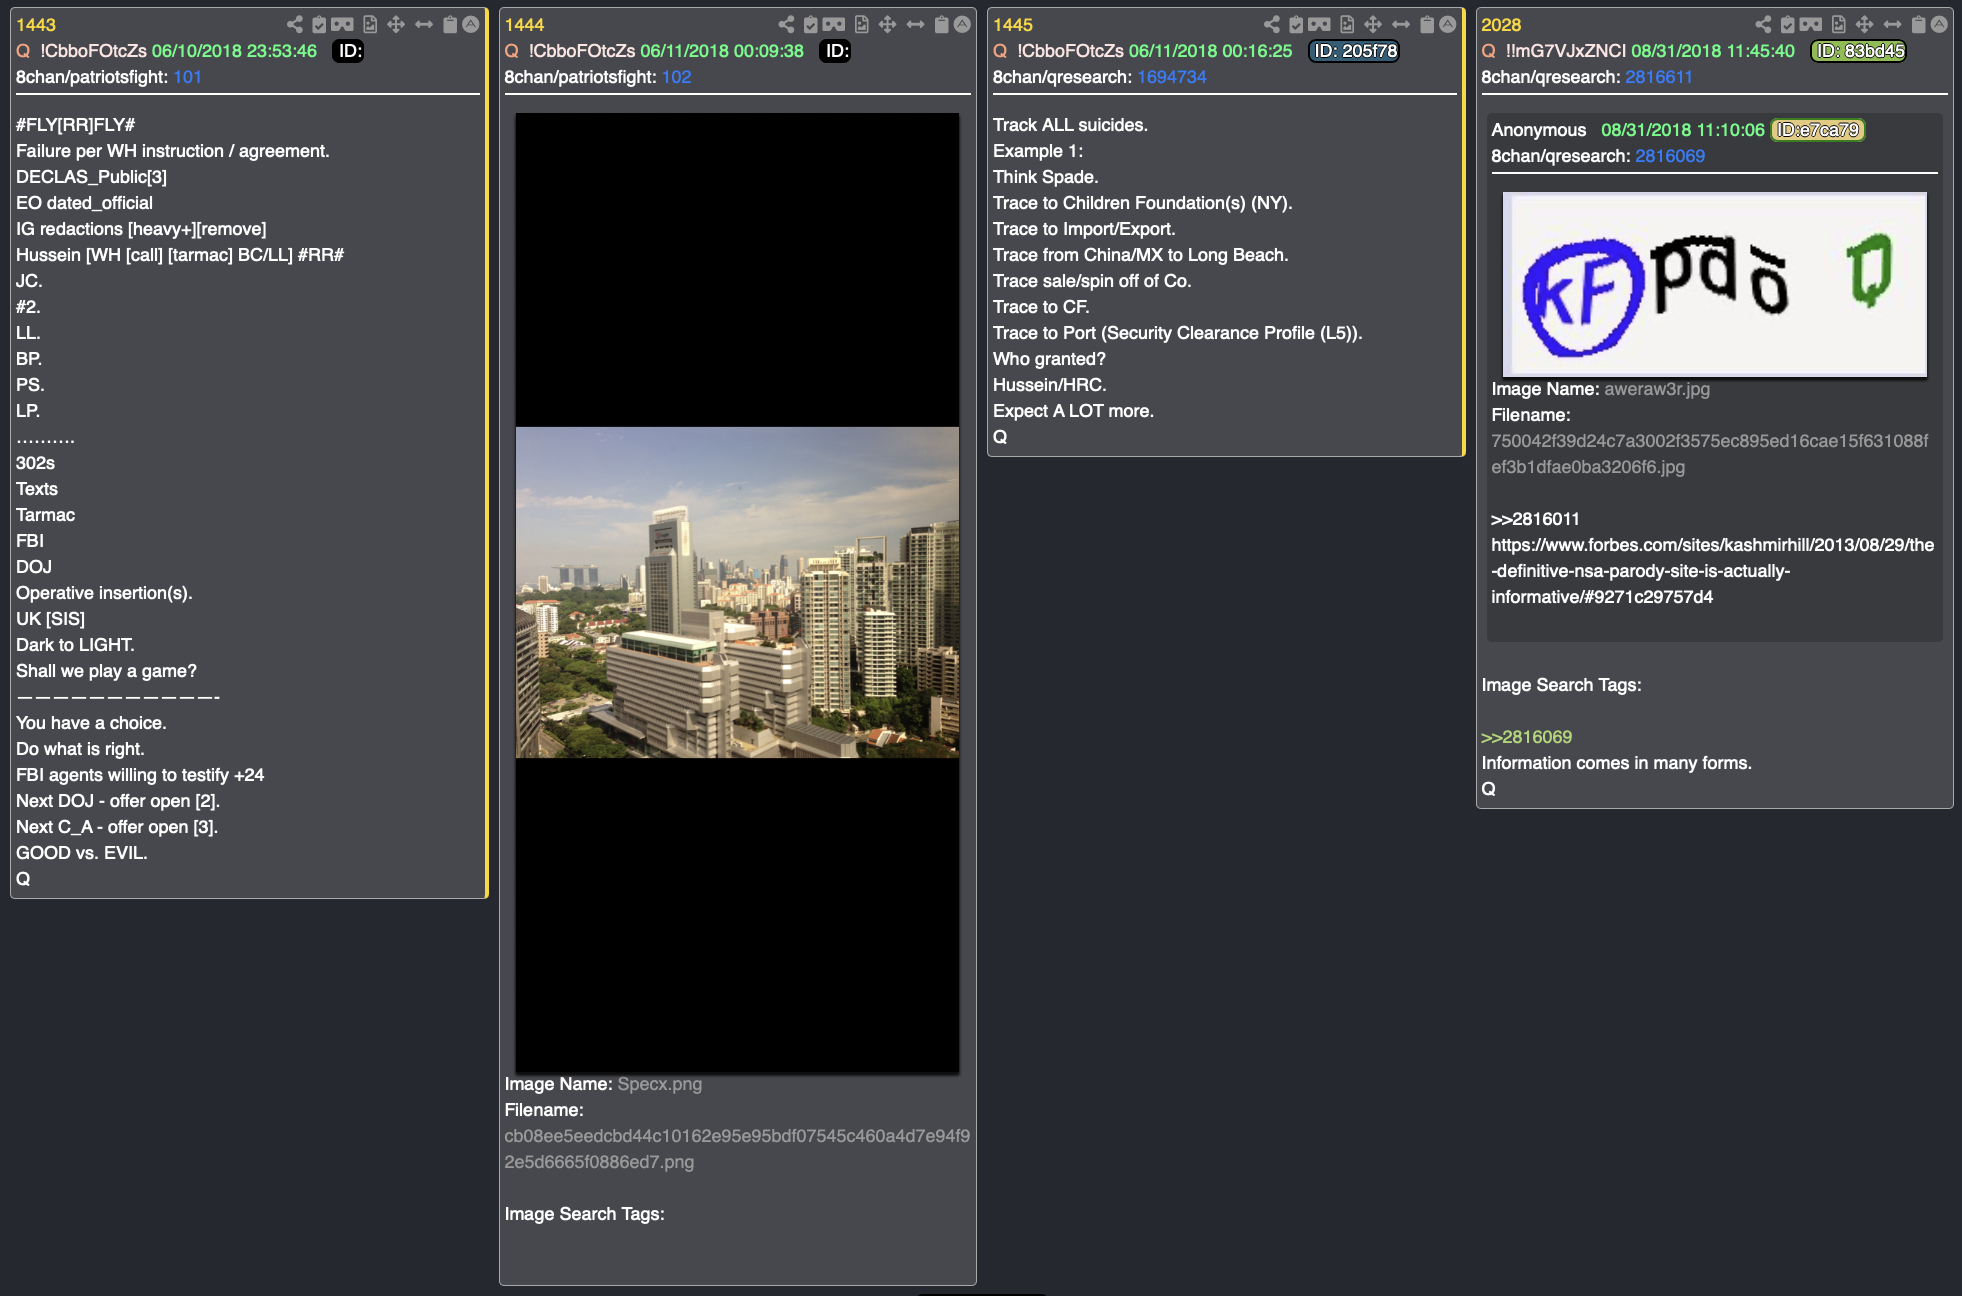Click the clipboard-check icon on post 1444
The image size is (1962, 1296).
pyautogui.click(x=811, y=24)
